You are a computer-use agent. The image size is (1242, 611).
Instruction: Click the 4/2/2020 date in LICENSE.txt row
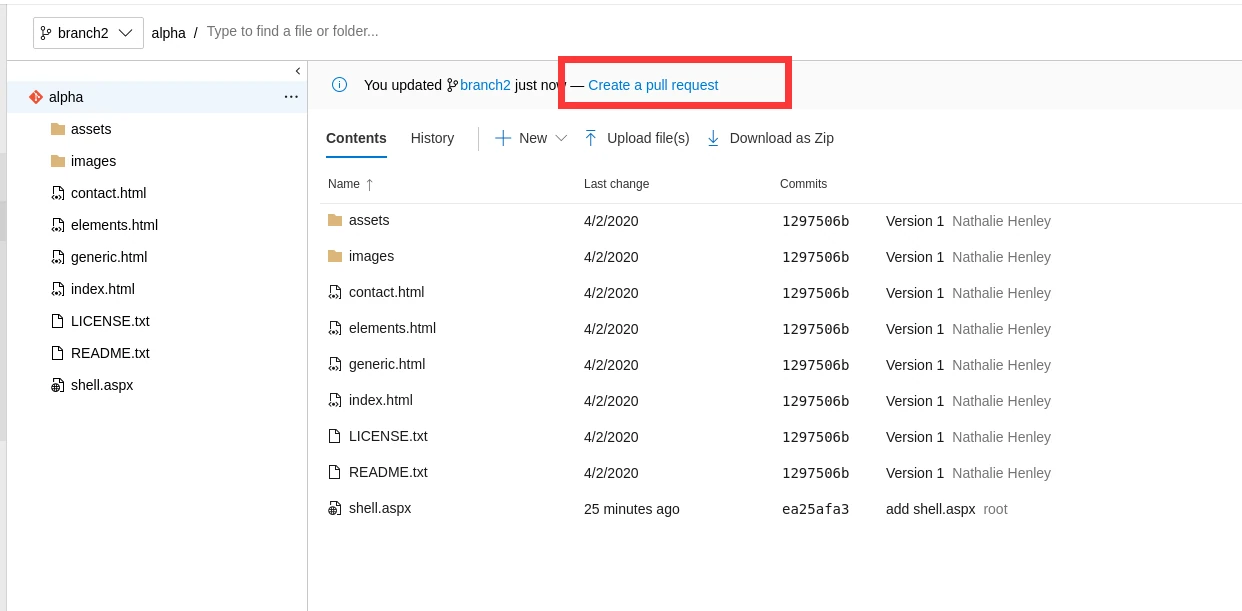tap(611, 437)
